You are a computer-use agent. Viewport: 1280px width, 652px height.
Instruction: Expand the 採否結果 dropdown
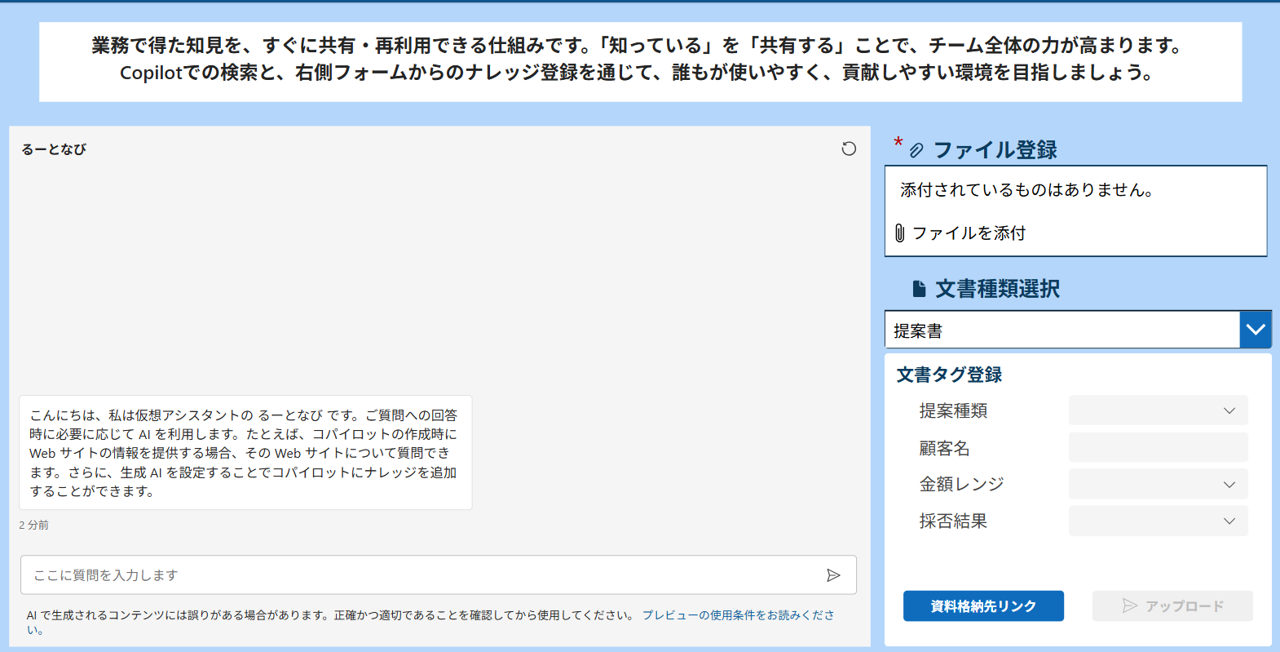pyautogui.click(x=1158, y=521)
